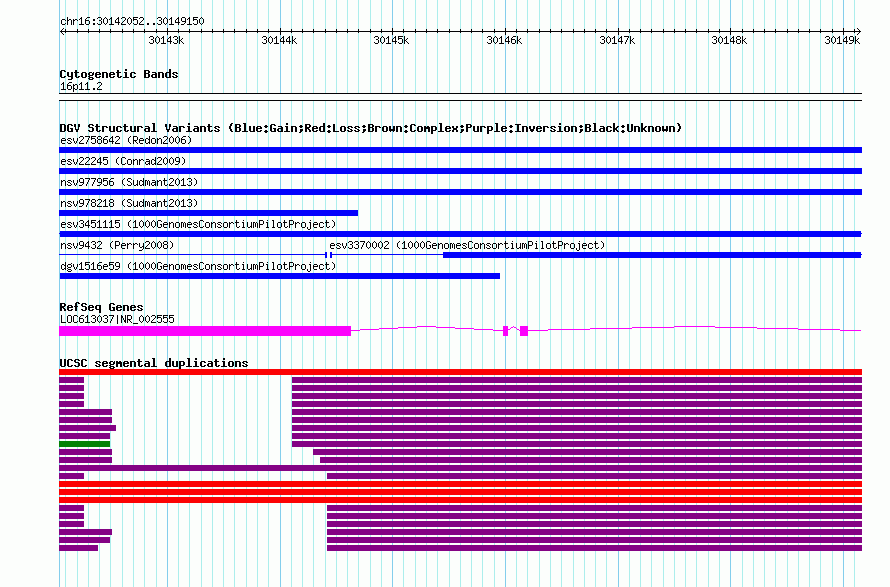890x587 pixels.
Task: Click the 30148k scale label
Action: [x=729, y=40]
